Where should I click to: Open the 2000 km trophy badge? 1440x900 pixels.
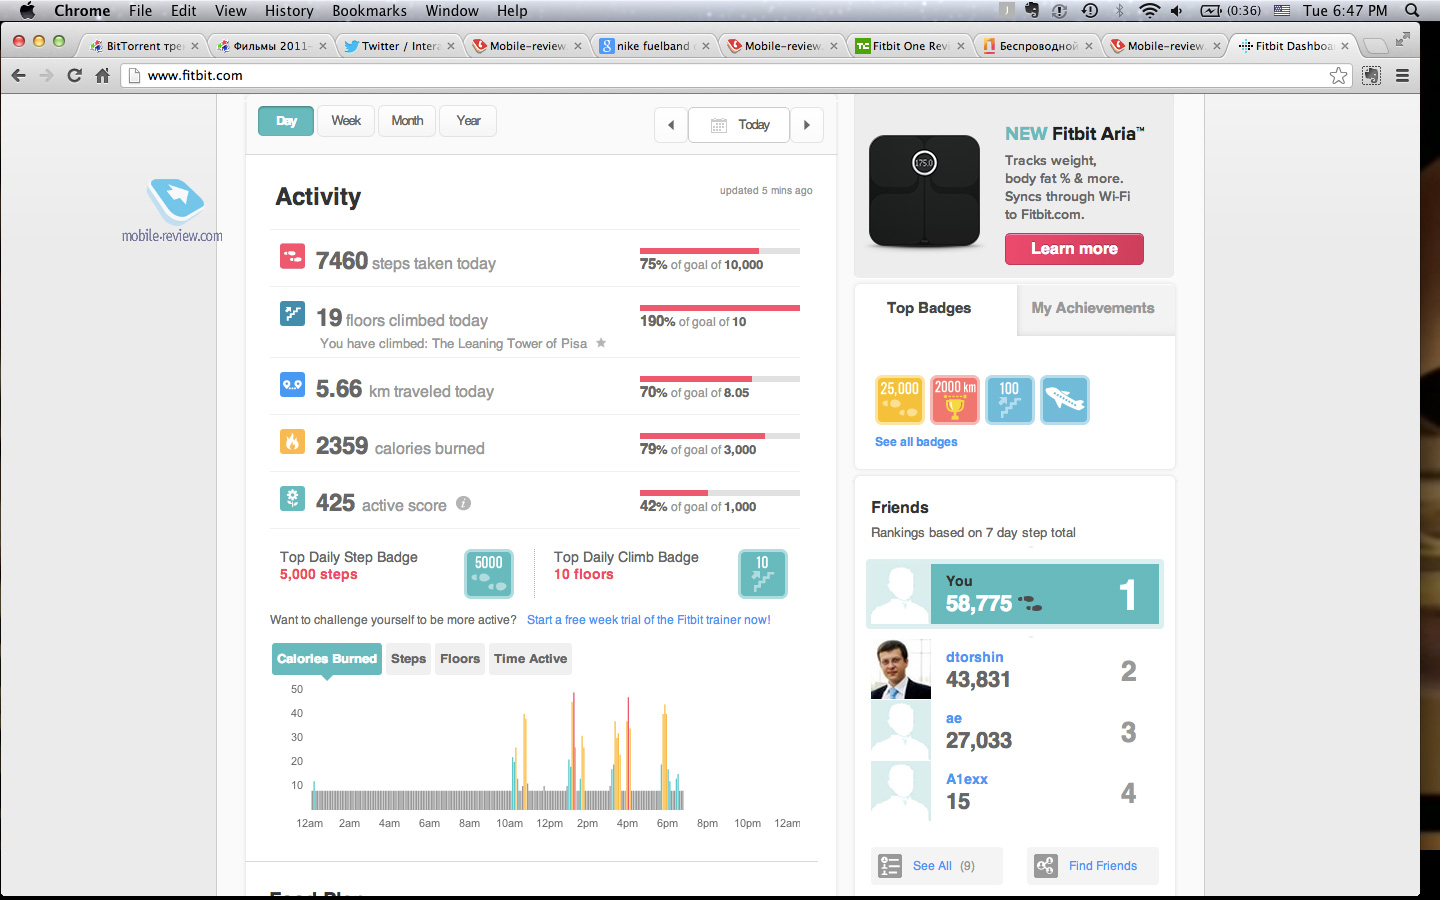(955, 400)
